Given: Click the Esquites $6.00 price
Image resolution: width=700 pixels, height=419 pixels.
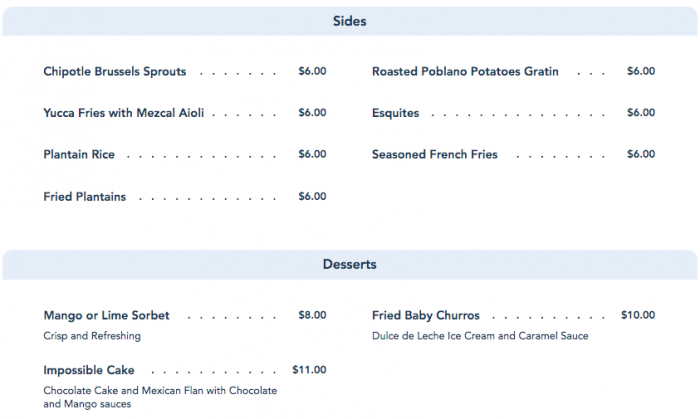Looking at the screenshot, I should (641, 113).
